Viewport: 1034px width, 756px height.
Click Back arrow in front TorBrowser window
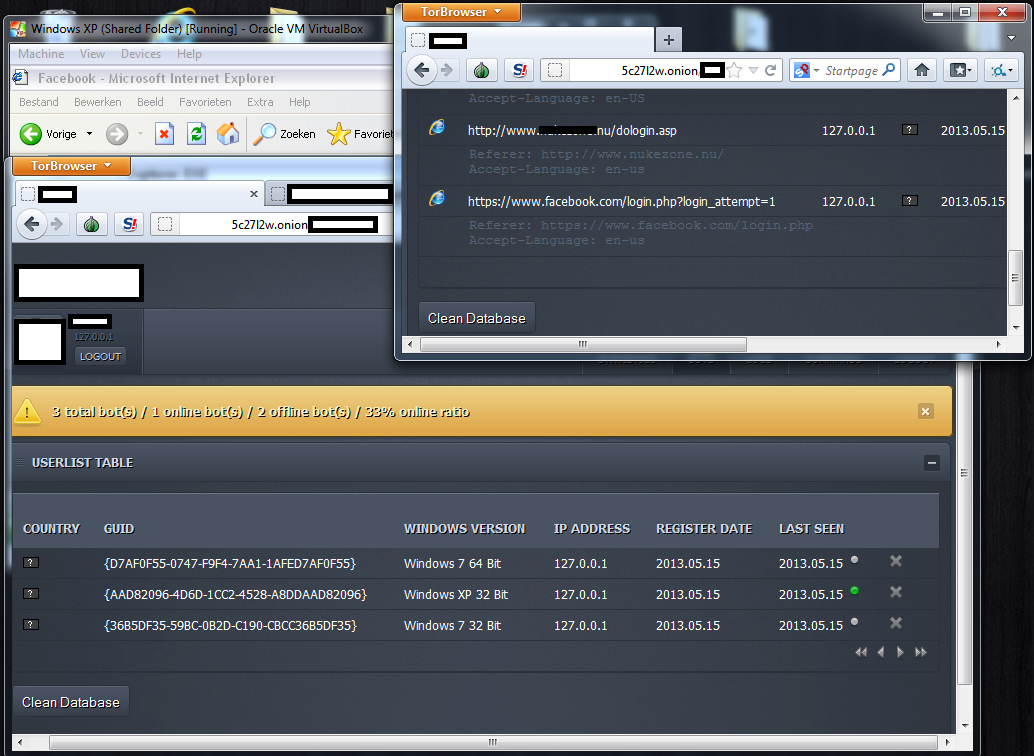coord(422,70)
